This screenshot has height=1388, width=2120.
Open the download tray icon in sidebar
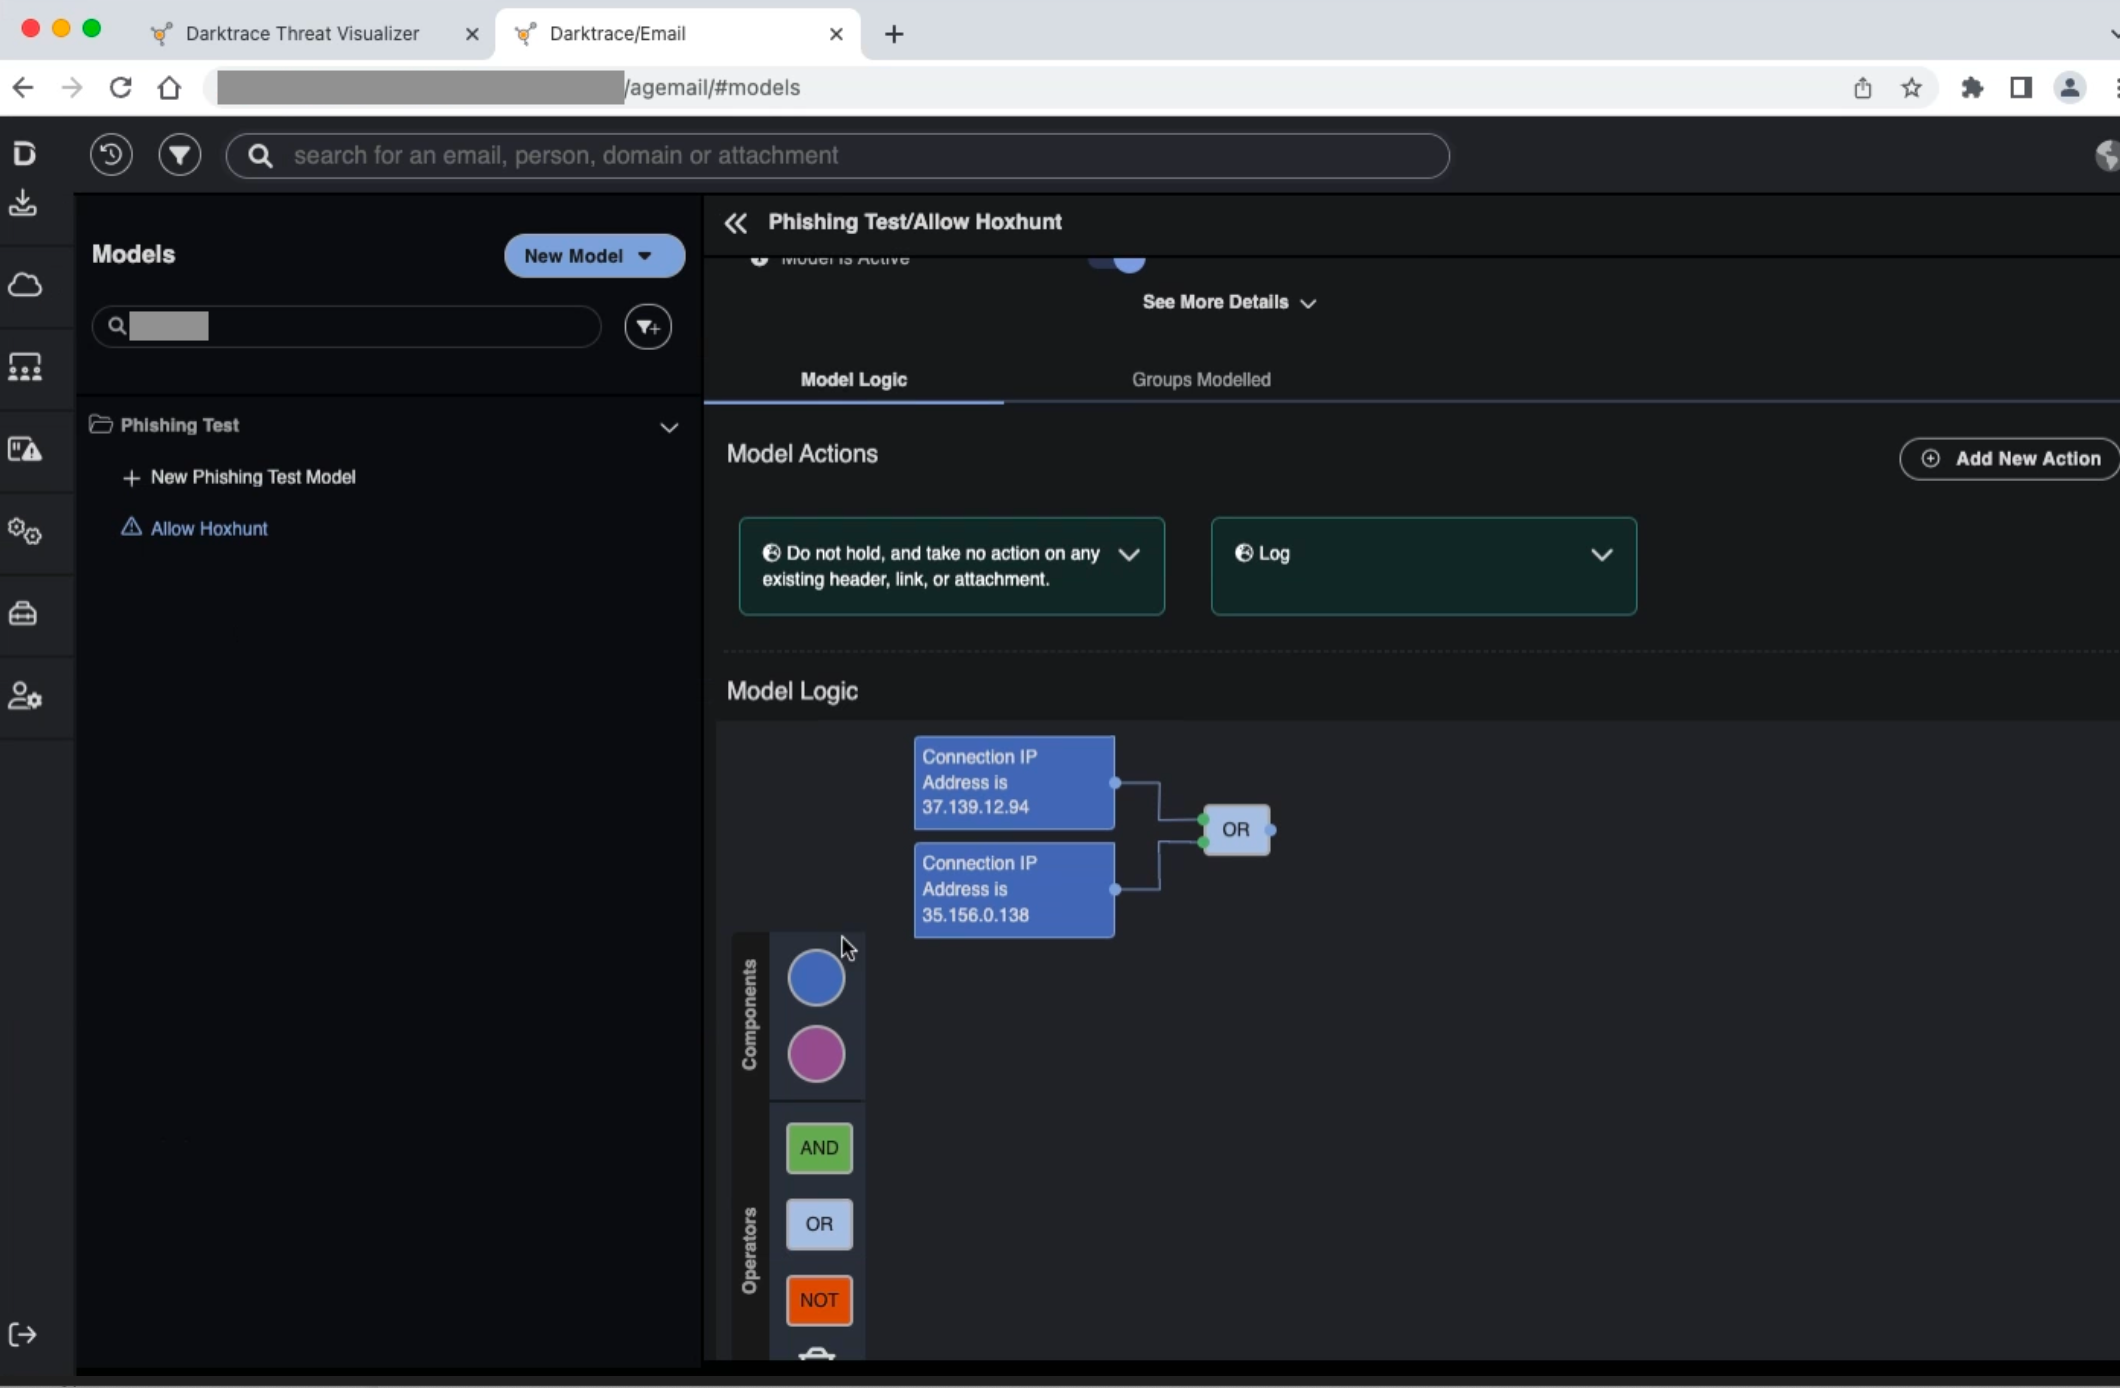pos(23,204)
